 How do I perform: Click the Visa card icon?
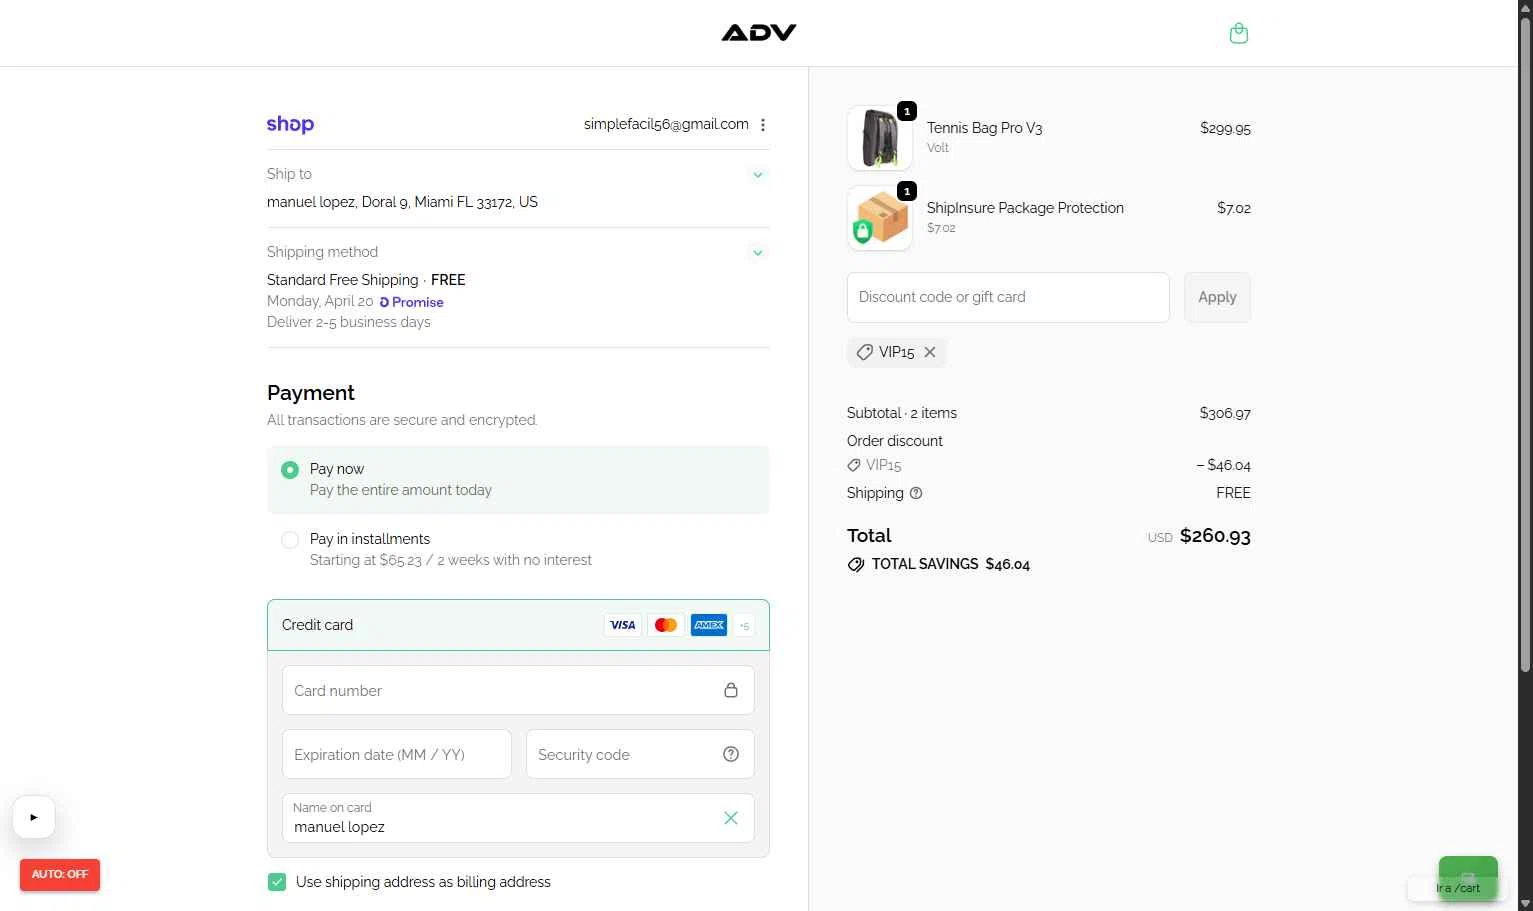pyautogui.click(x=622, y=625)
